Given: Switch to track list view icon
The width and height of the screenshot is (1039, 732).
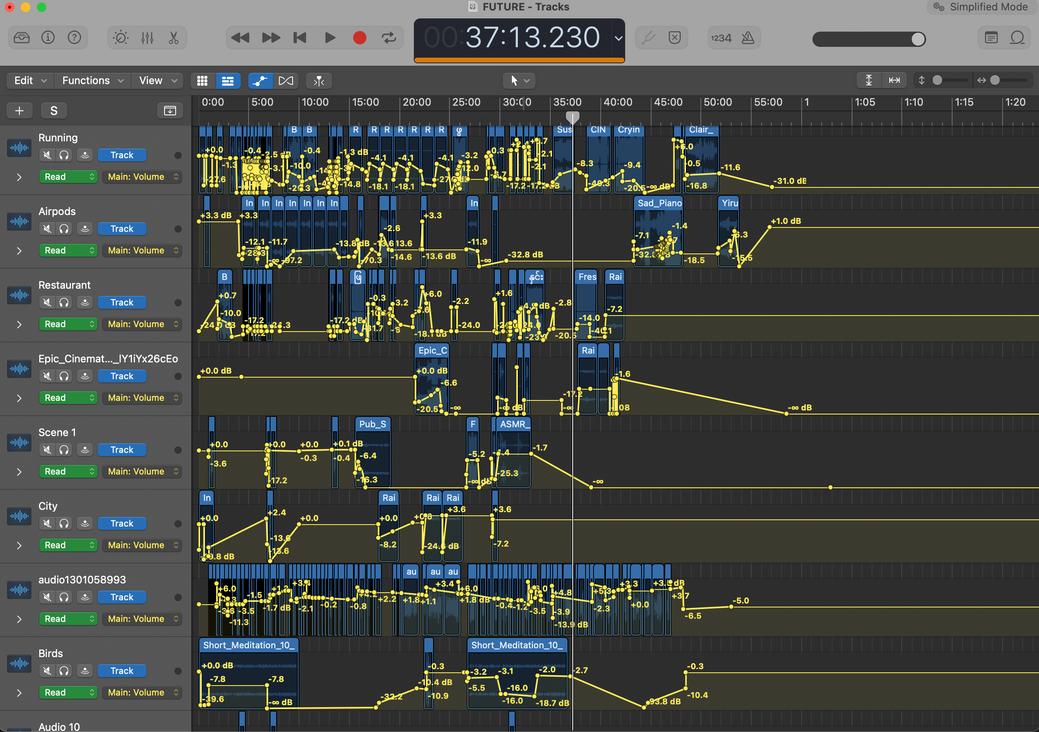Looking at the screenshot, I should coord(227,81).
